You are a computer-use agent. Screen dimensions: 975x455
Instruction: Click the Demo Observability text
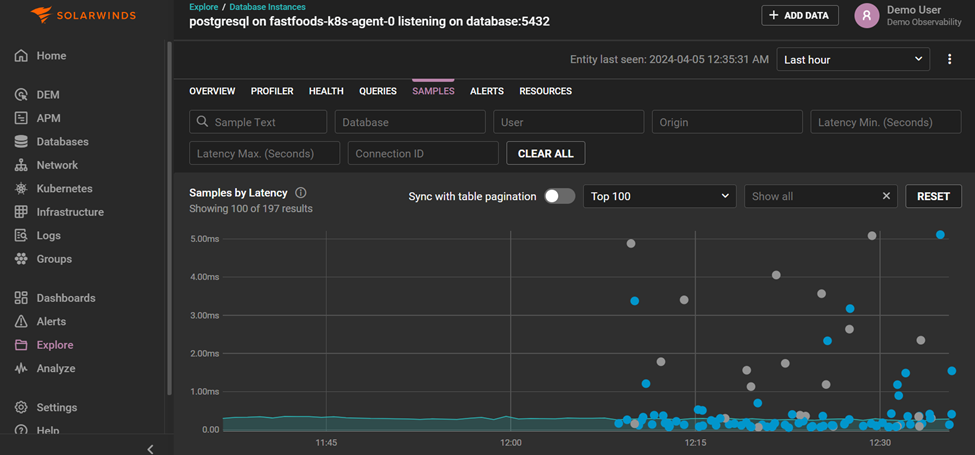pos(924,22)
